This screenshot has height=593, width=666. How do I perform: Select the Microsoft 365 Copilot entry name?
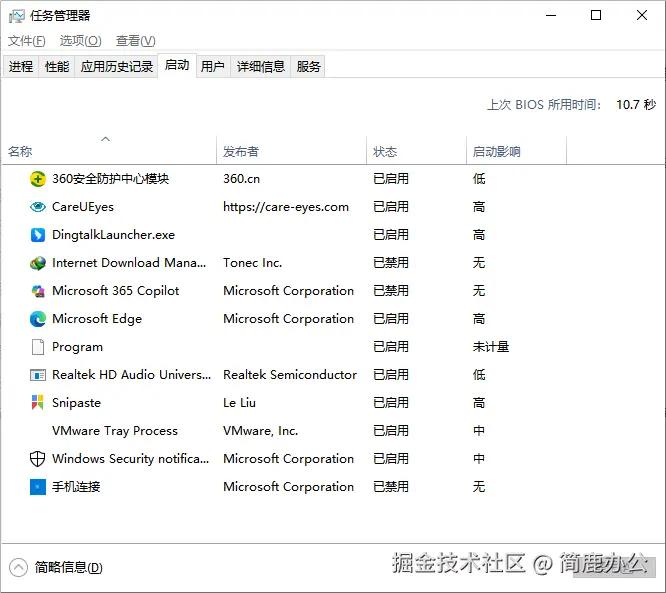116,291
